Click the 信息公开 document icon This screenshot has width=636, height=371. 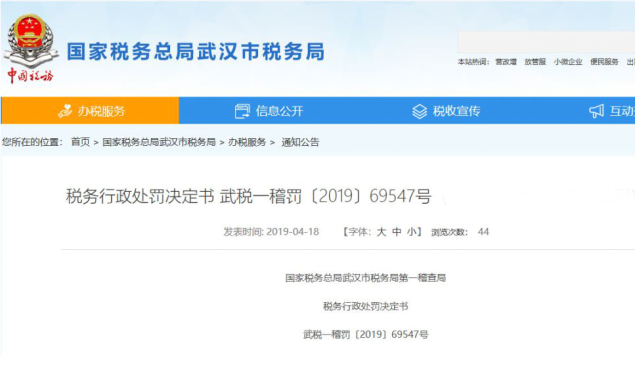(242, 111)
